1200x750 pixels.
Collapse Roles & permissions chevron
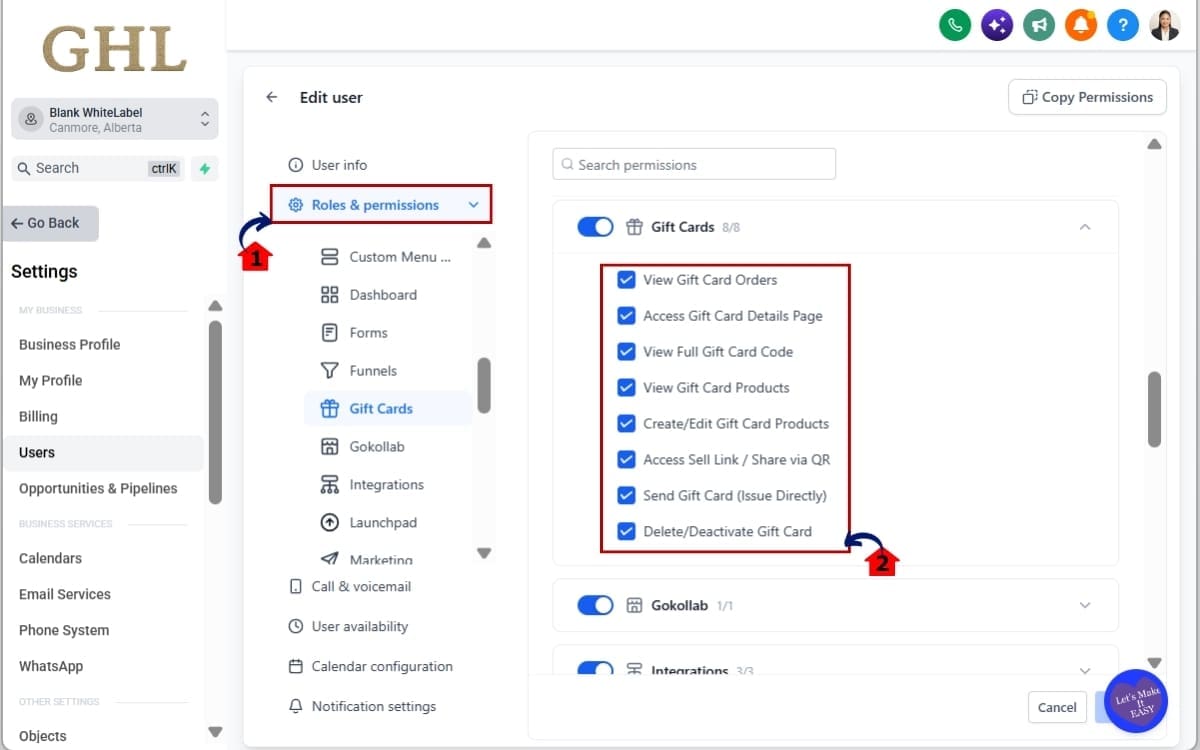(x=474, y=205)
